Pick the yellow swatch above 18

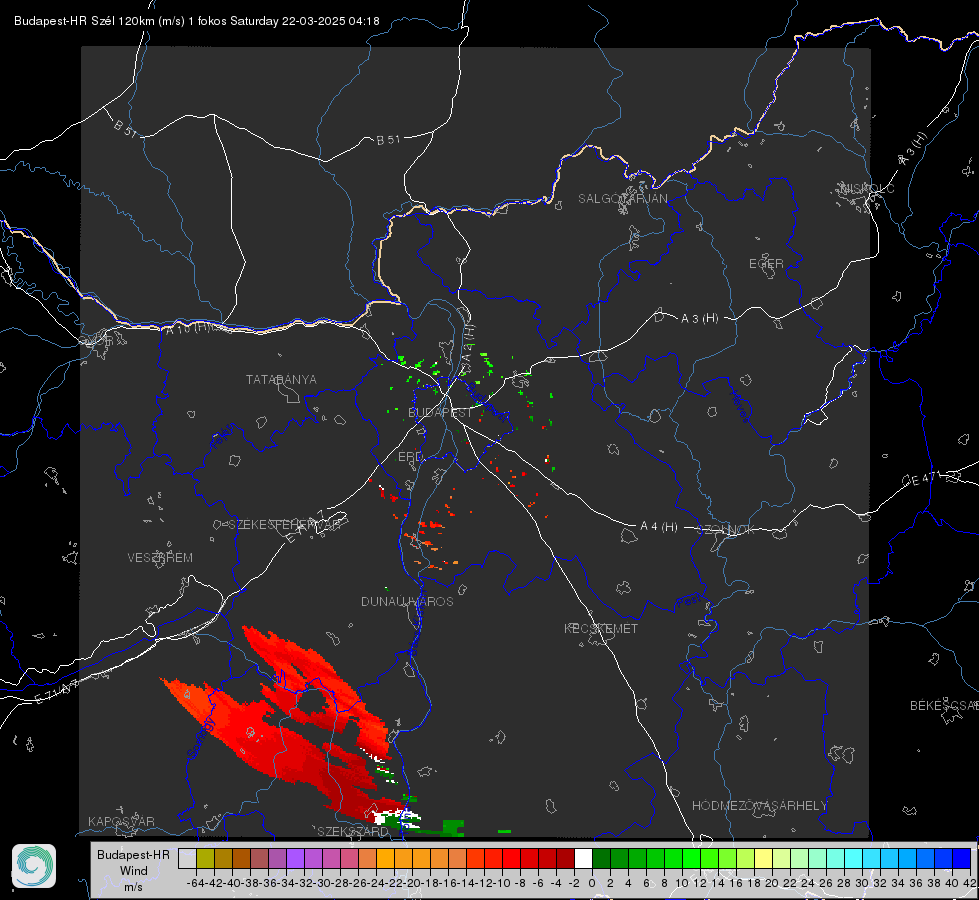764,858
